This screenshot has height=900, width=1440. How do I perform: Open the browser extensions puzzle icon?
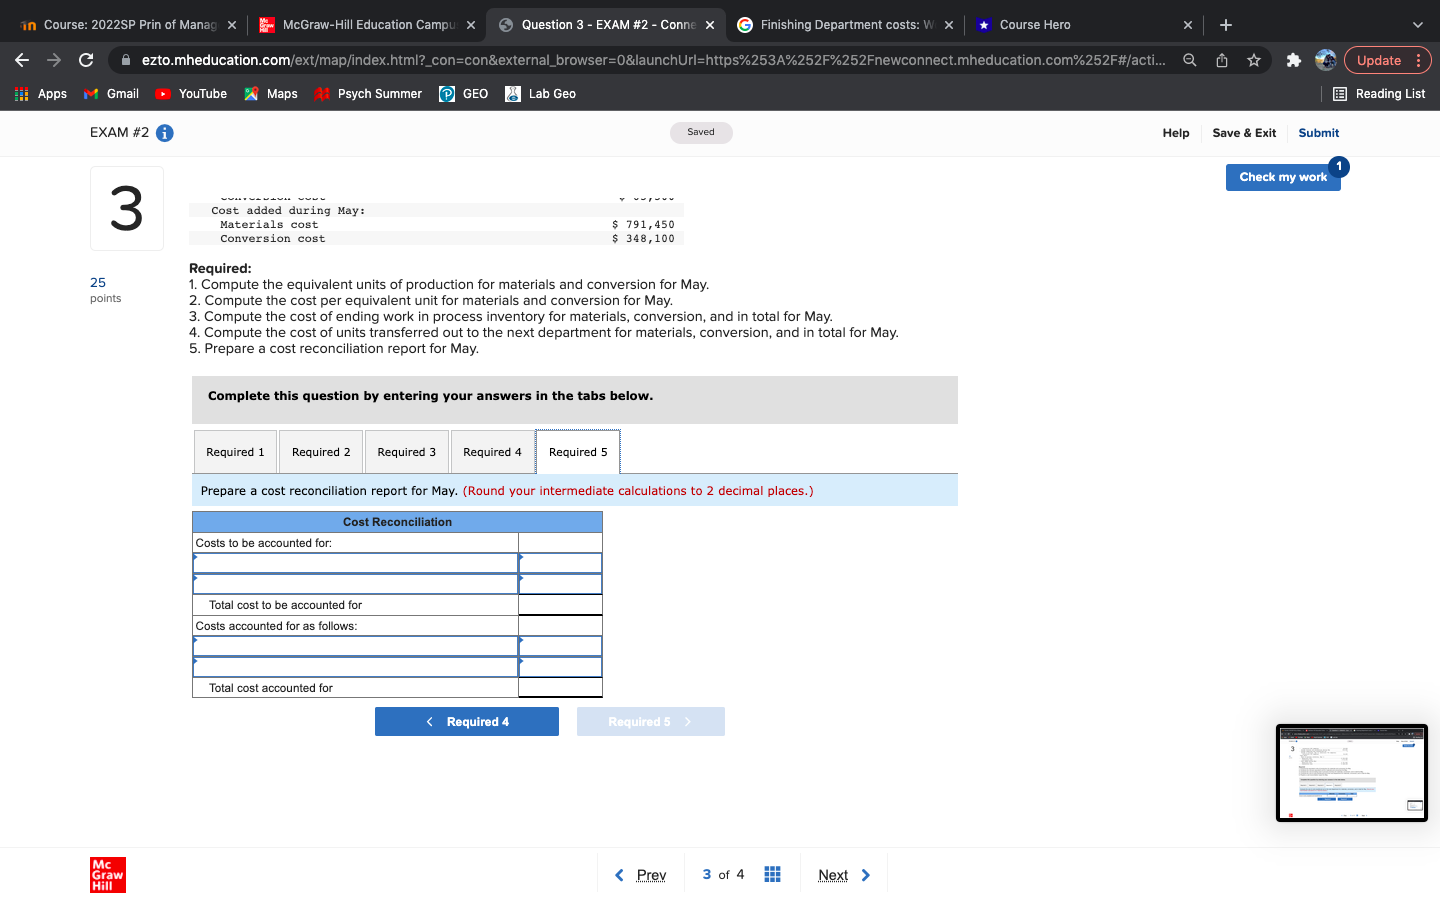(x=1294, y=60)
